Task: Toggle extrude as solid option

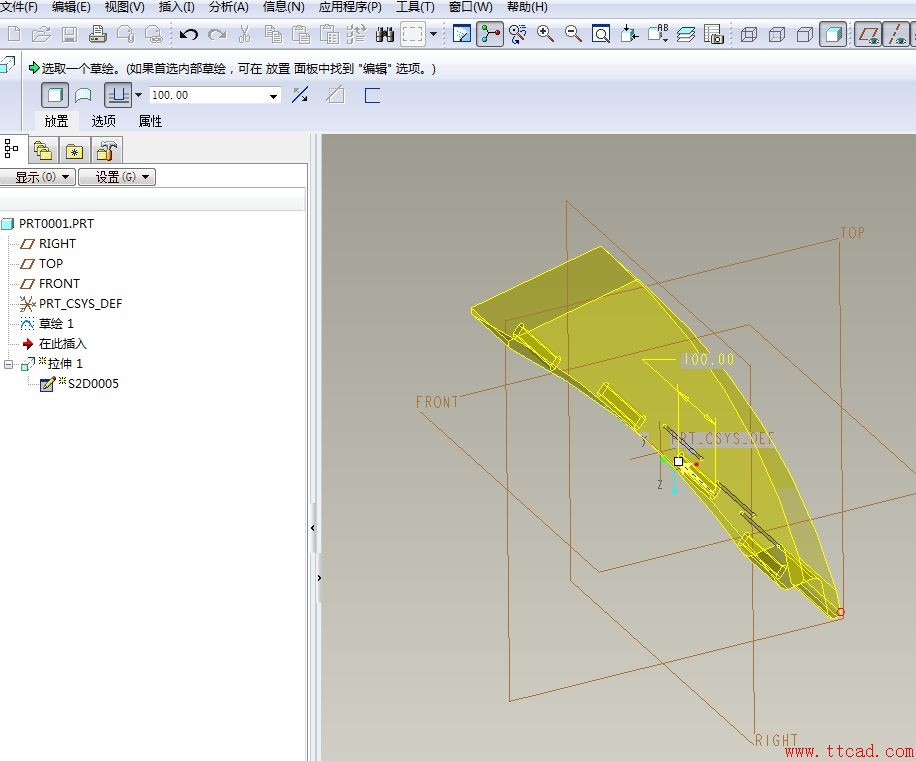Action: (56, 96)
